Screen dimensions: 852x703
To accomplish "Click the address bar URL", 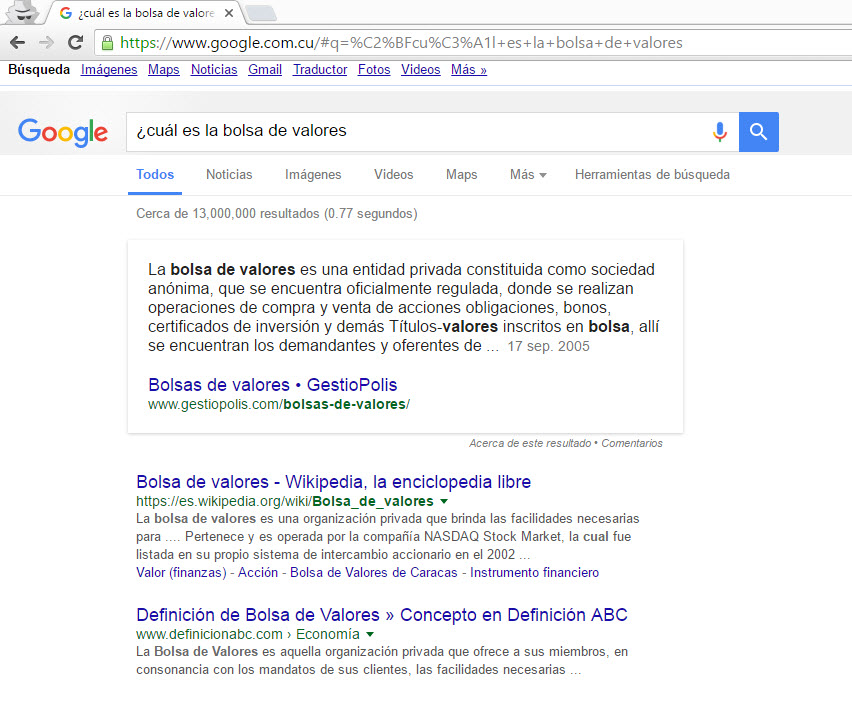I will click(x=401, y=42).
